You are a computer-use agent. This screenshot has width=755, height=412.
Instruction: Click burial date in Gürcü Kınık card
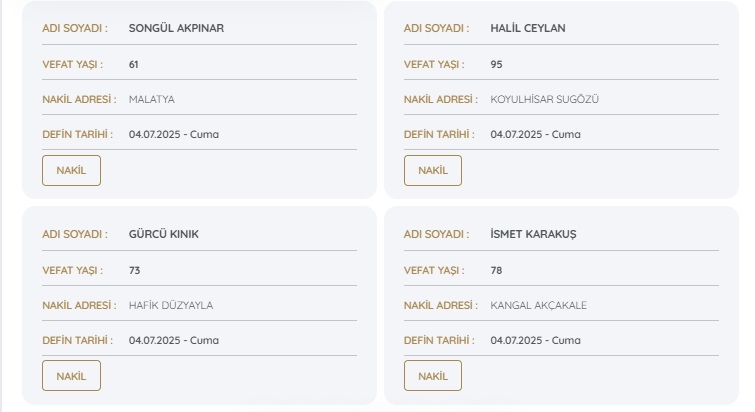point(174,340)
